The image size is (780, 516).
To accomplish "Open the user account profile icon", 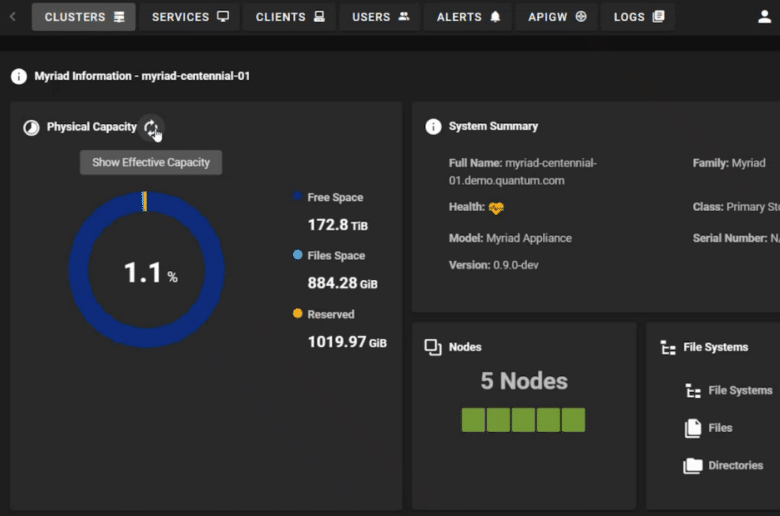I will point(764,17).
